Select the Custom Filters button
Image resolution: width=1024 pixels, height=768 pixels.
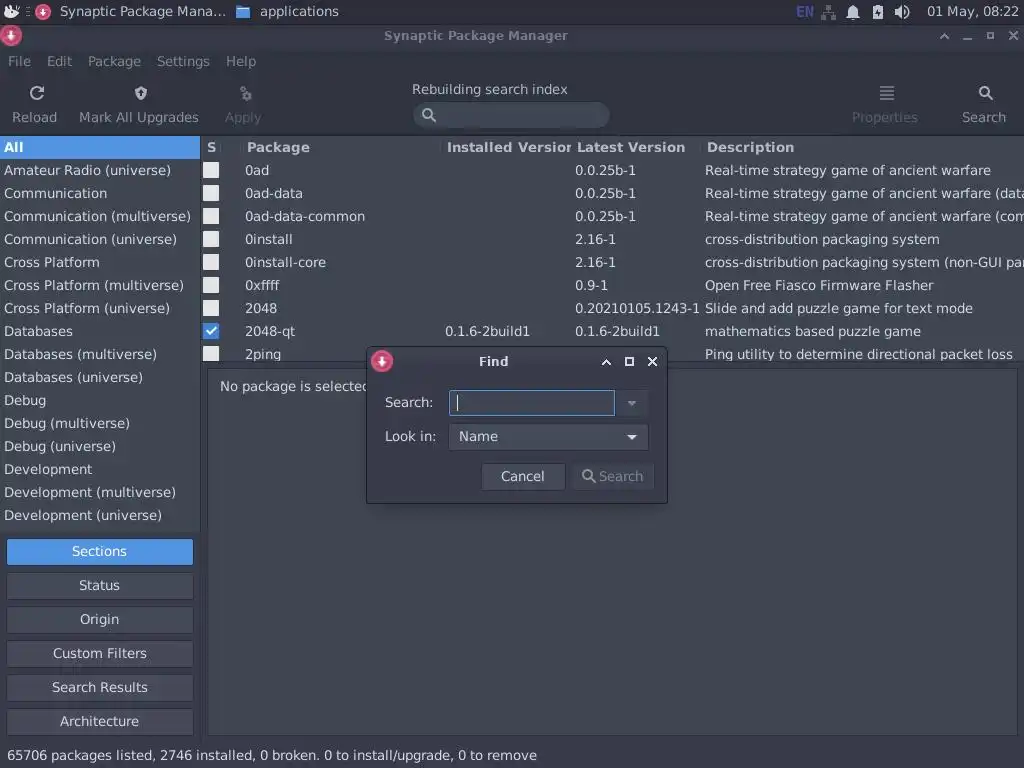click(x=100, y=653)
